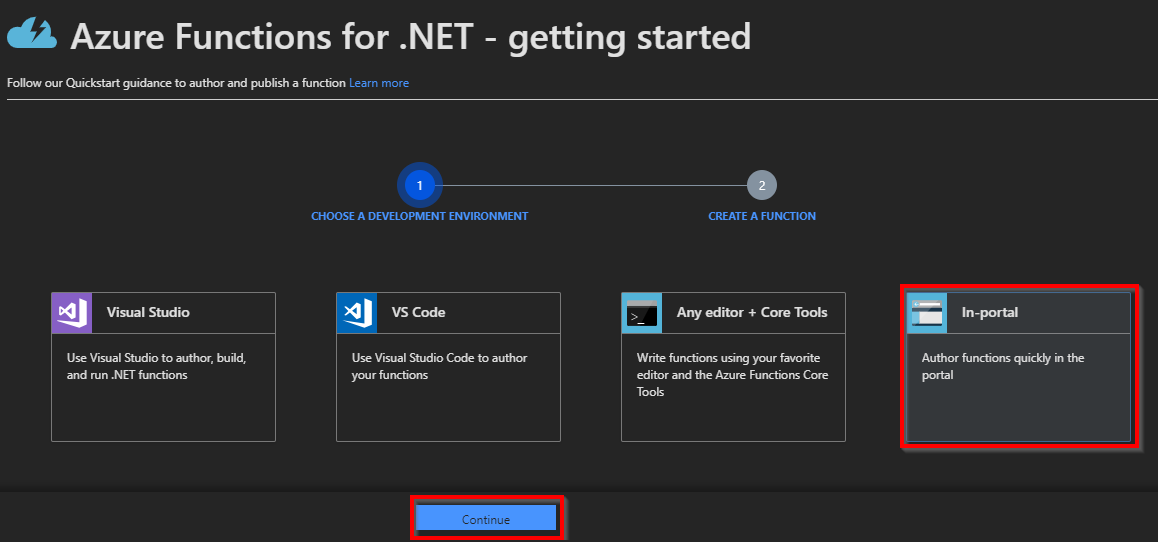Select the Visual Studio card title
Viewport: 1158px width, 542px height.
click(148, 313)
